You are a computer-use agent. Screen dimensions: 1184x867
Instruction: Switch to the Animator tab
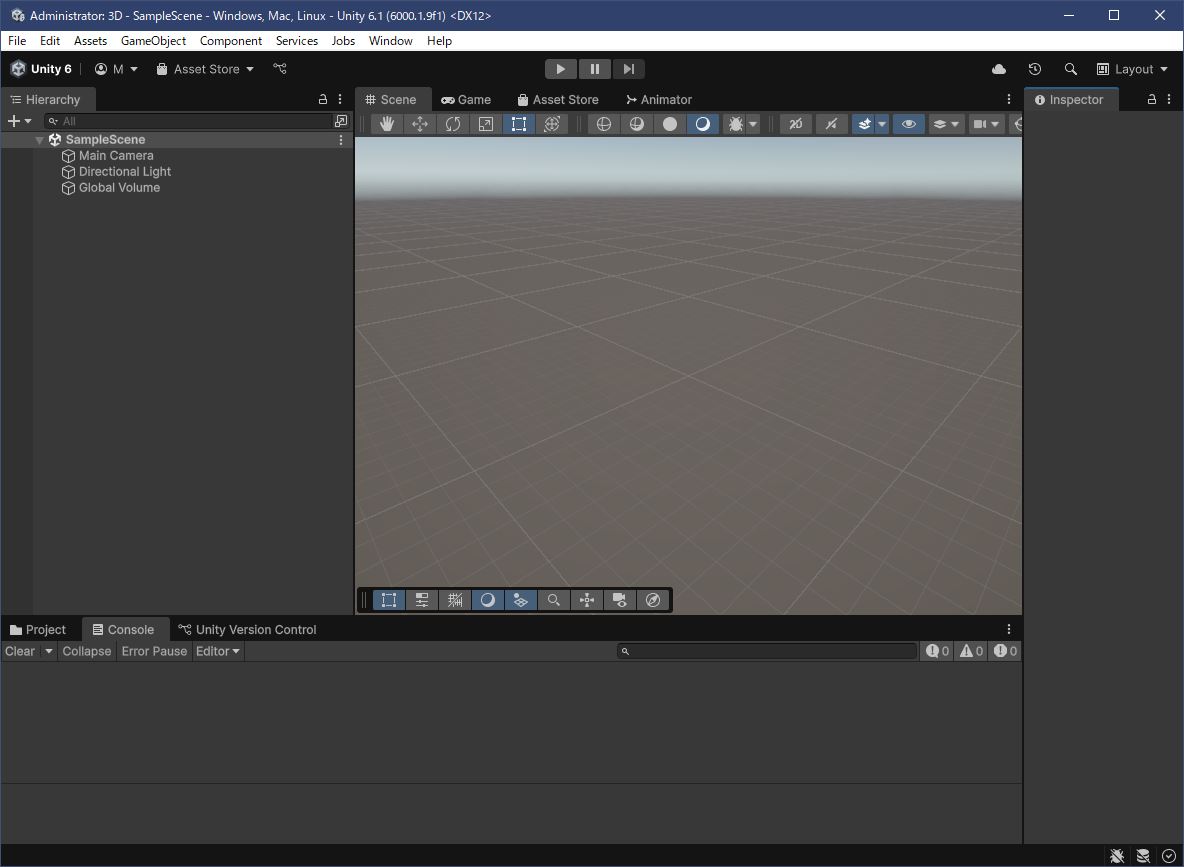click(x=659, y=100)
